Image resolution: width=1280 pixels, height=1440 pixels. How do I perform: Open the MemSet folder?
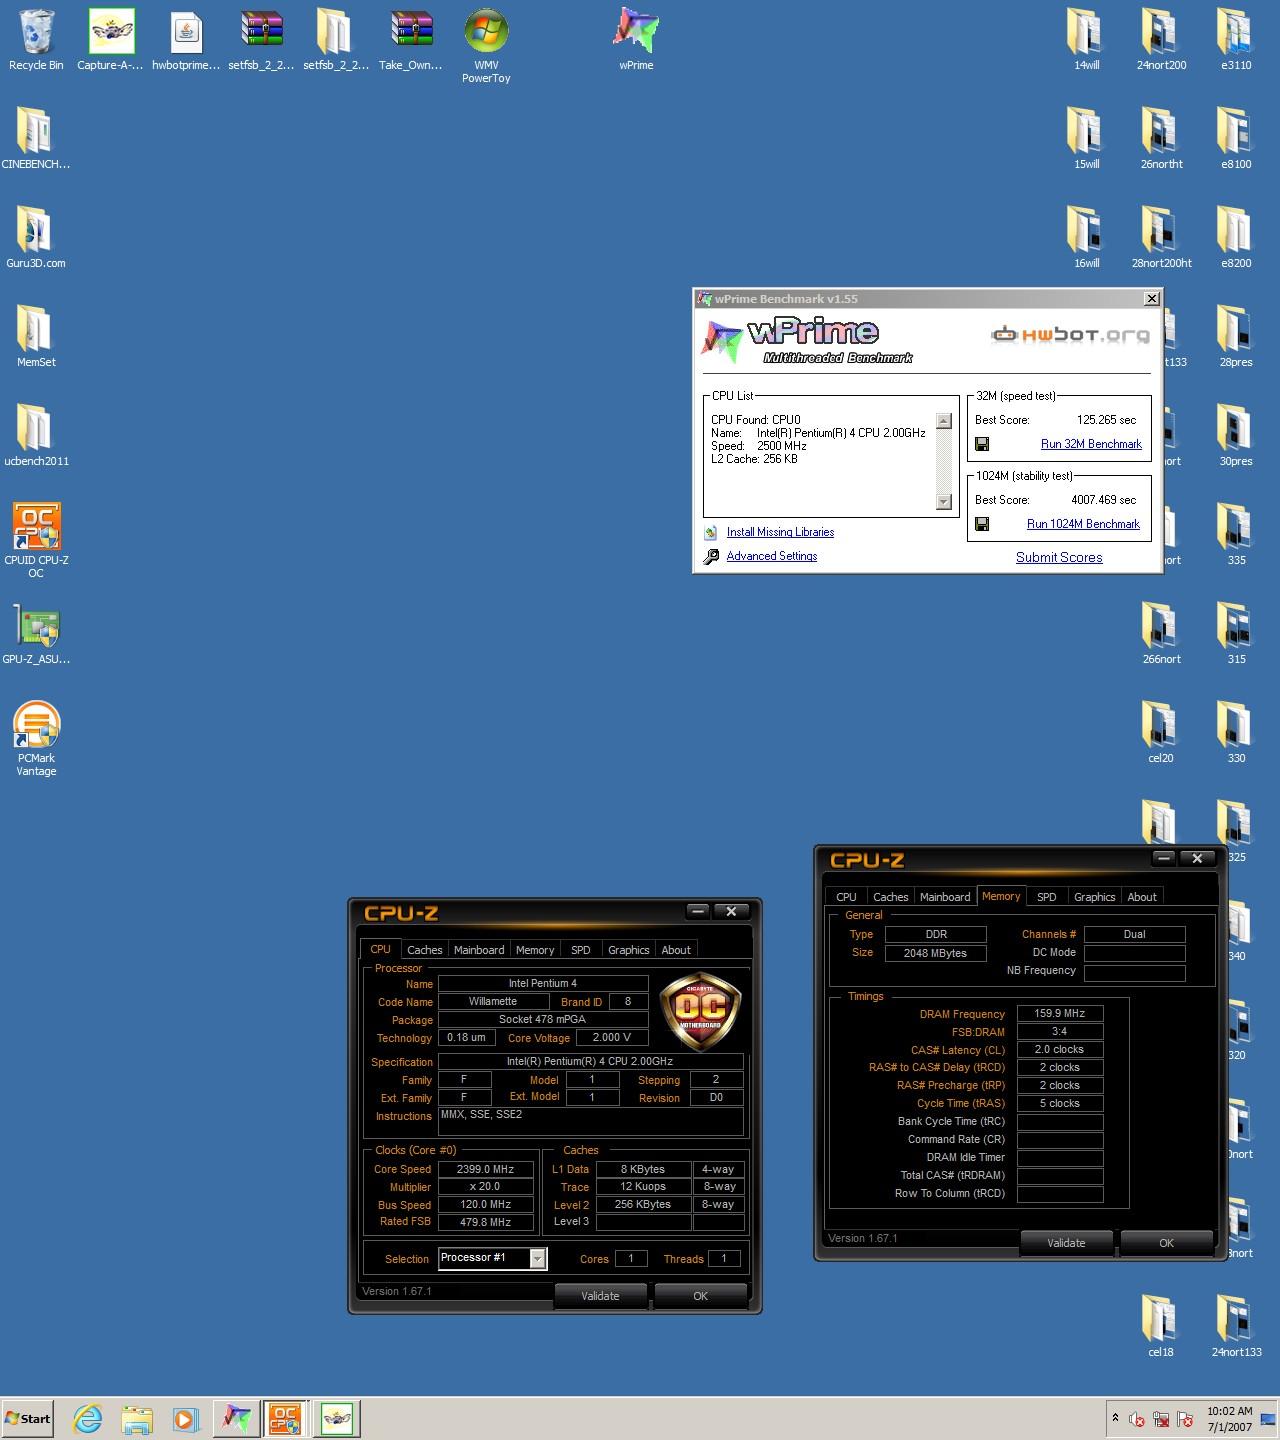pos(36,336)
